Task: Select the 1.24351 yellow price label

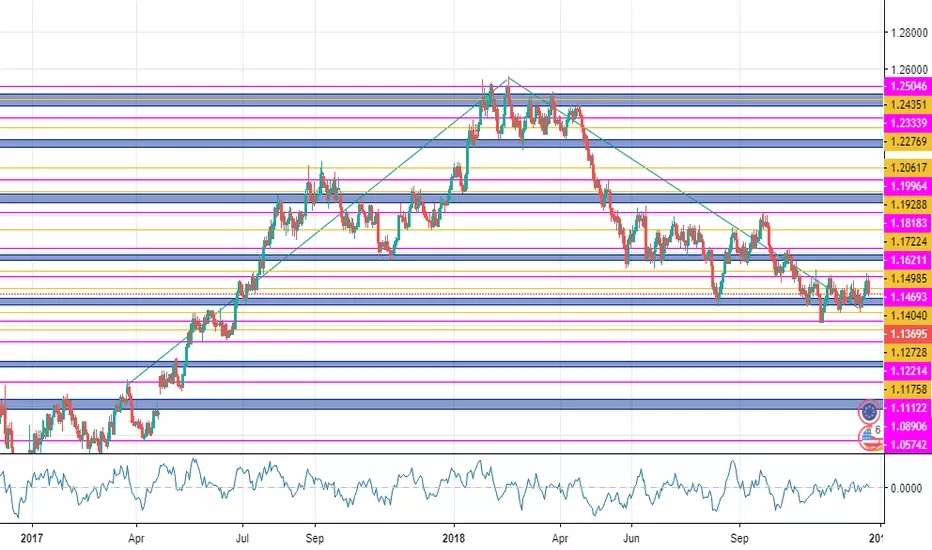Action: [x=908, y=105]
